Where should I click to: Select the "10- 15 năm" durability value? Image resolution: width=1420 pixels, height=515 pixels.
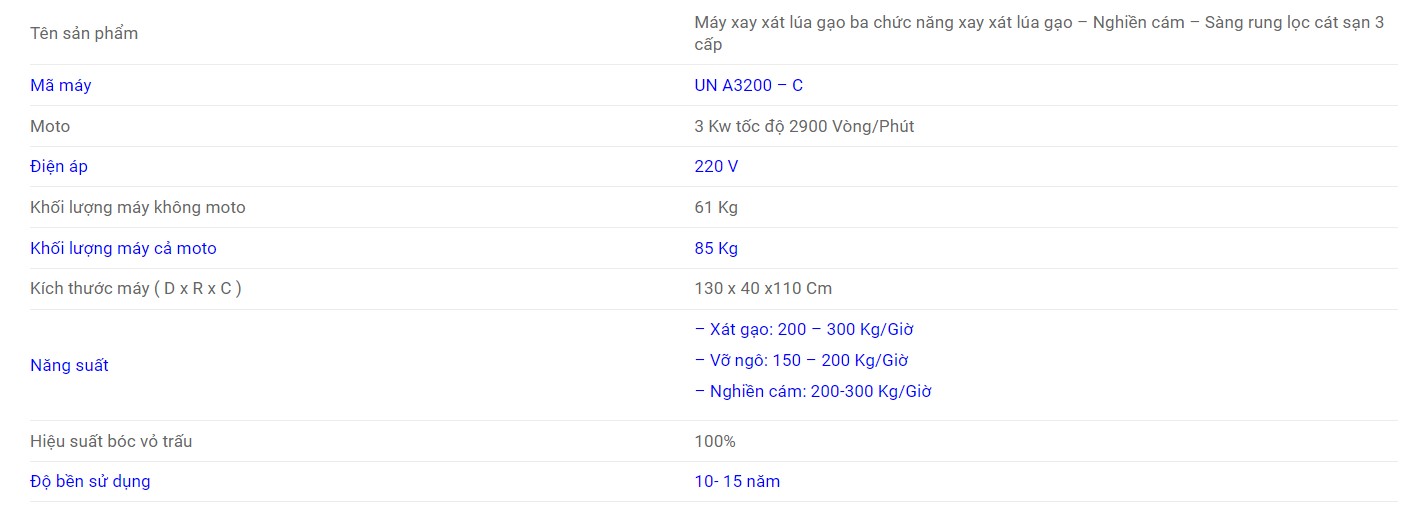[x=737, y=481]
